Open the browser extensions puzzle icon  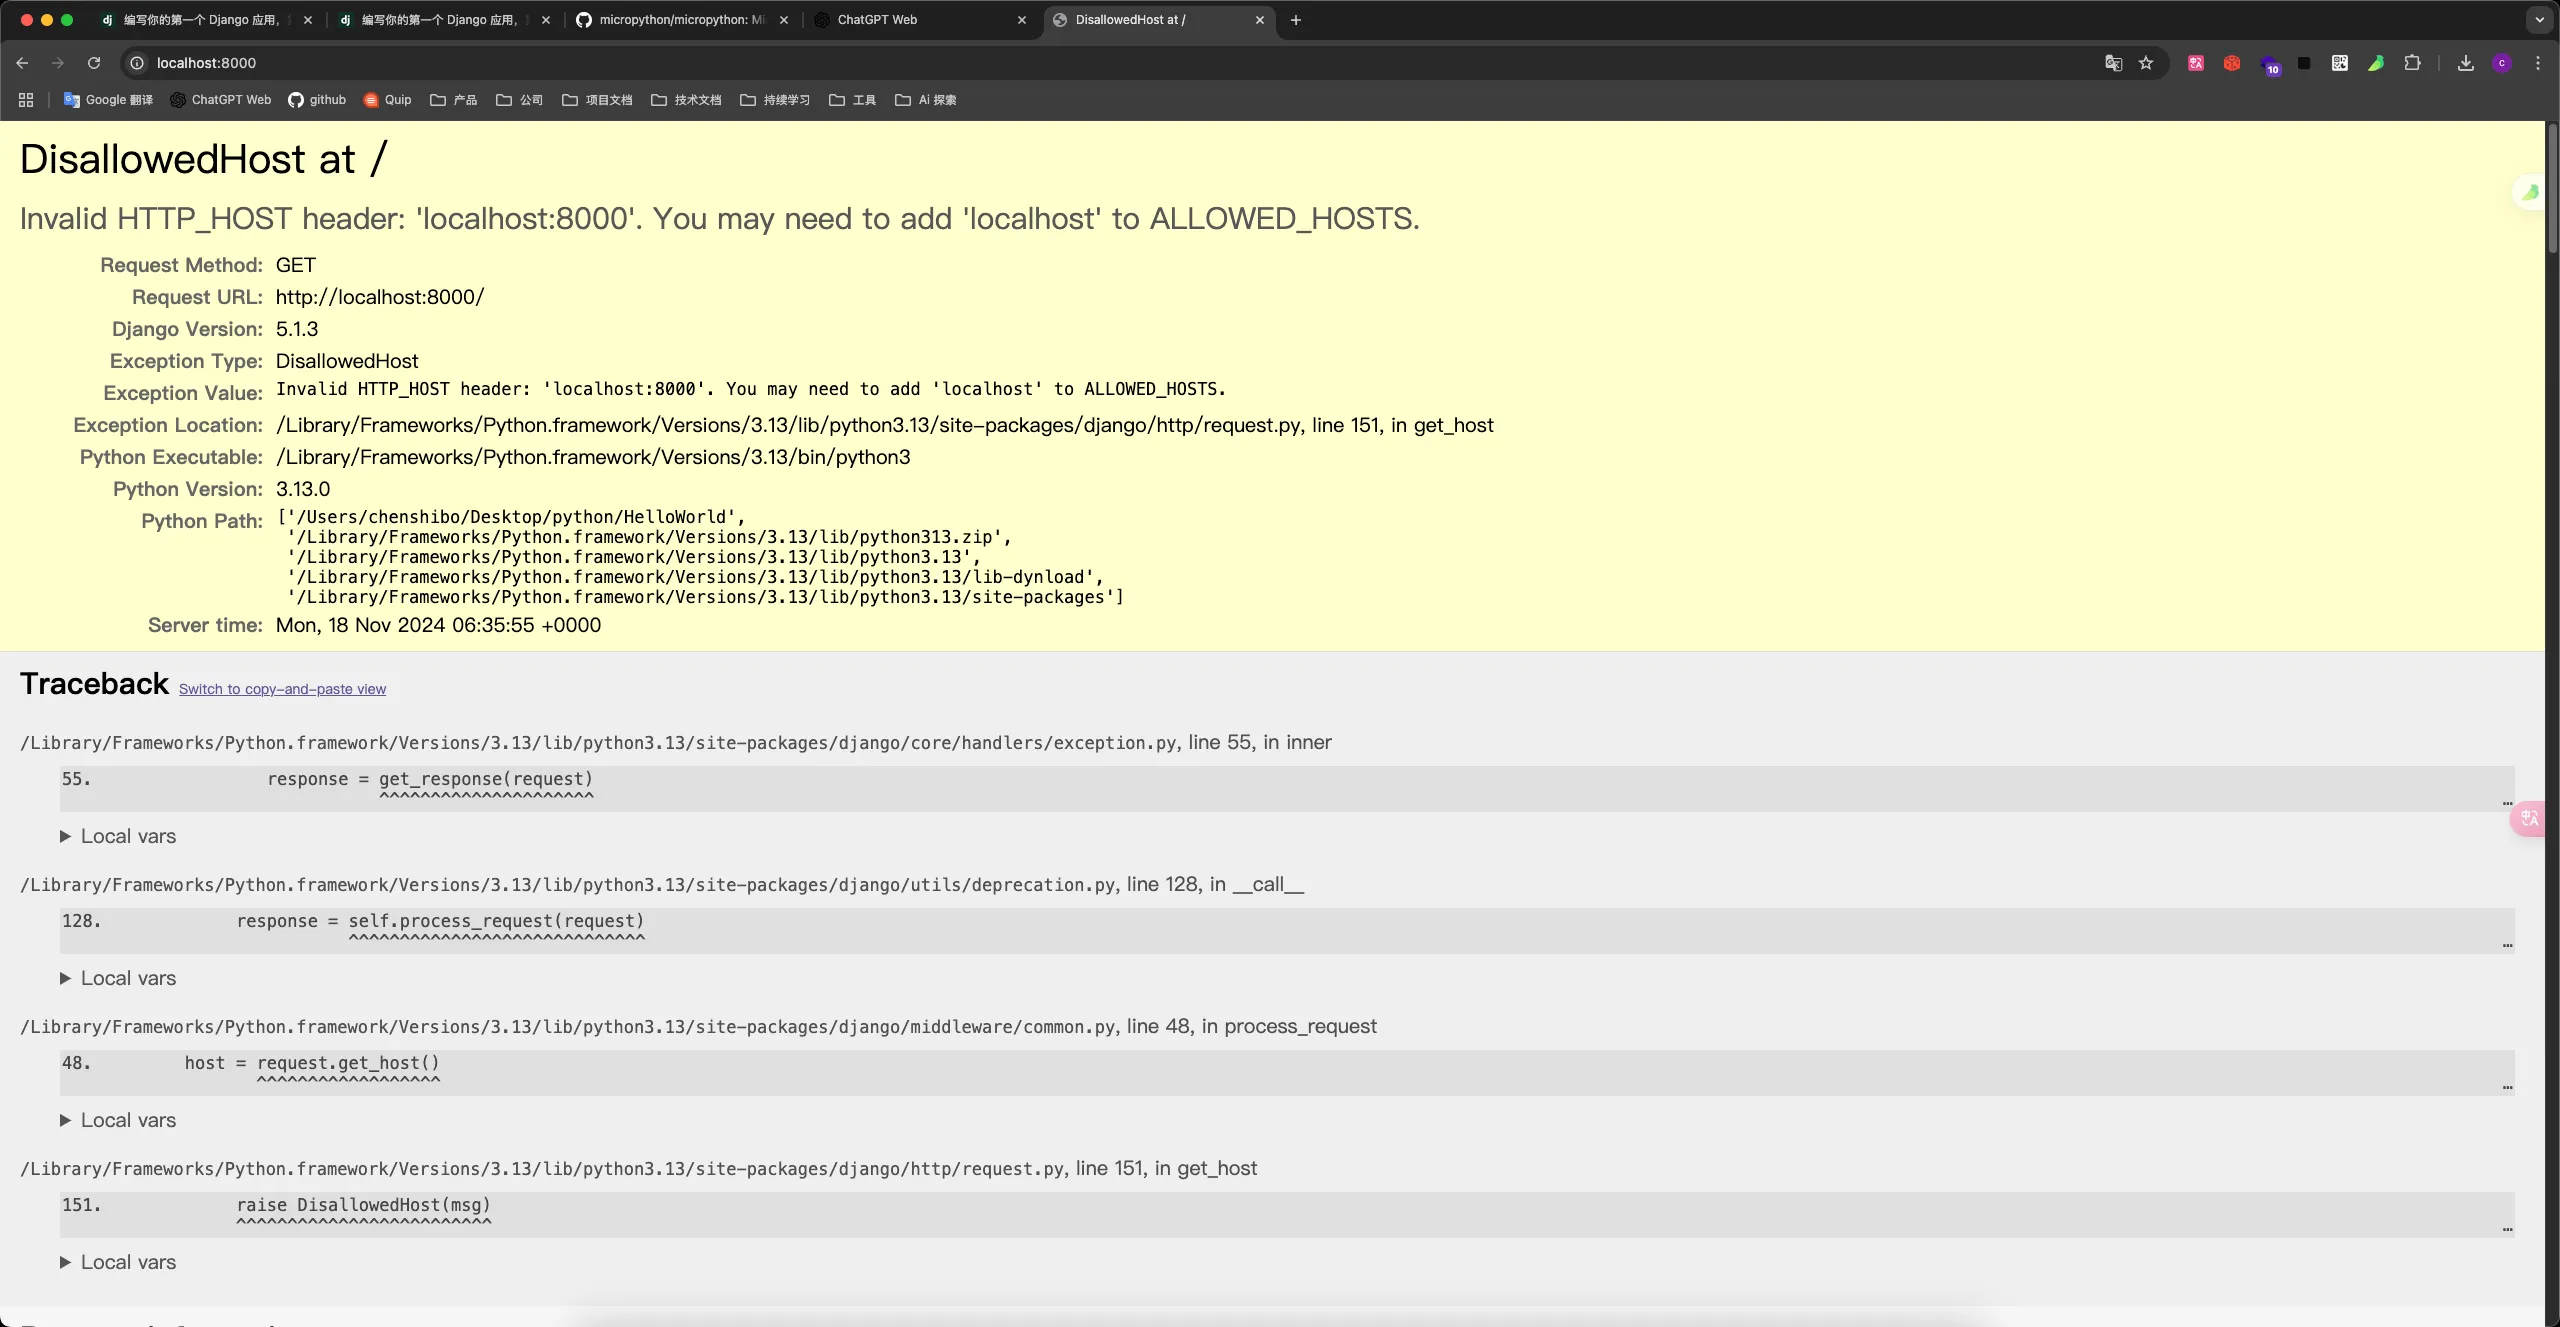tap(2412, 63)
